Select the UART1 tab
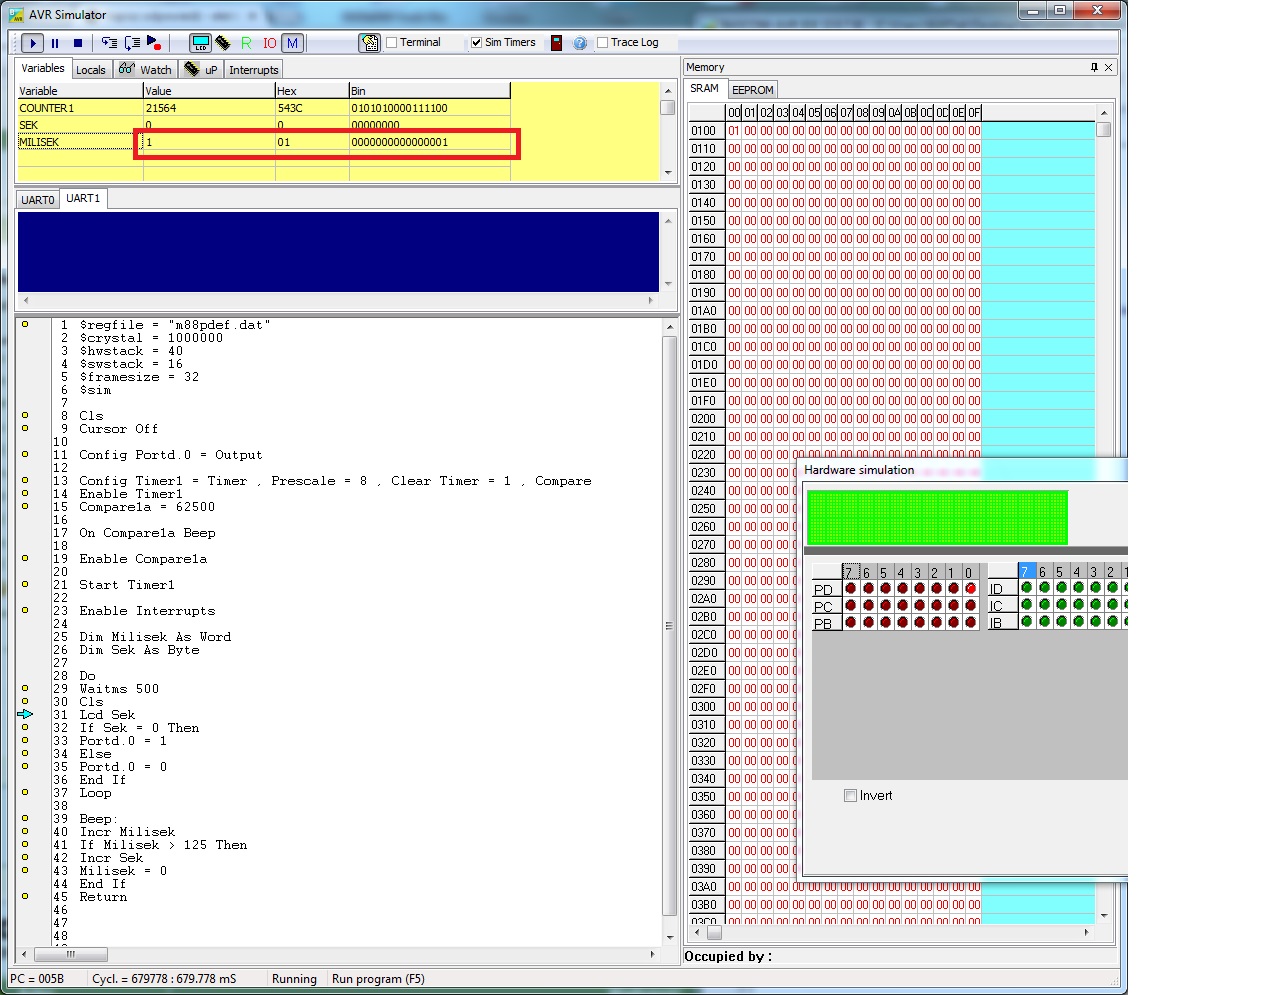The width and height of the screenshot is (1280, 995). click(x=83, y=199)
